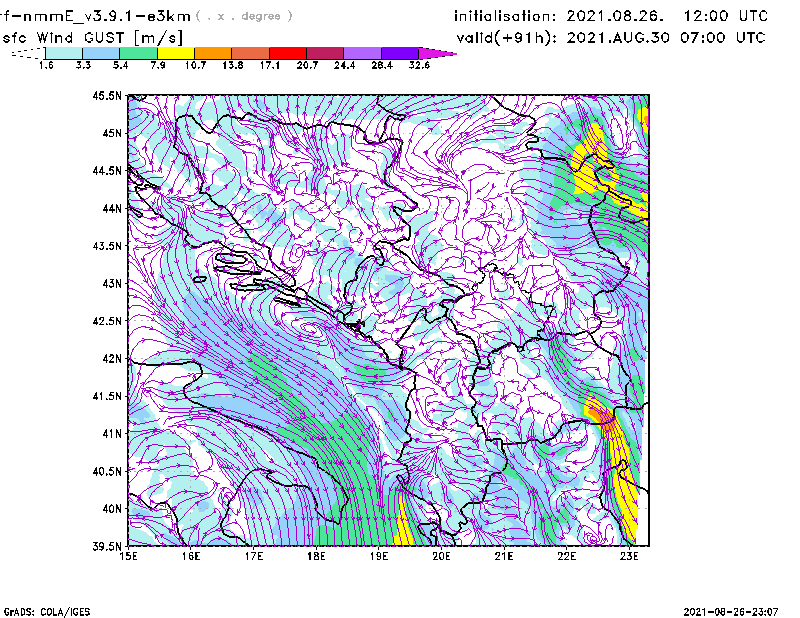Click the 22E longitude label

click(x=567, y=556)
